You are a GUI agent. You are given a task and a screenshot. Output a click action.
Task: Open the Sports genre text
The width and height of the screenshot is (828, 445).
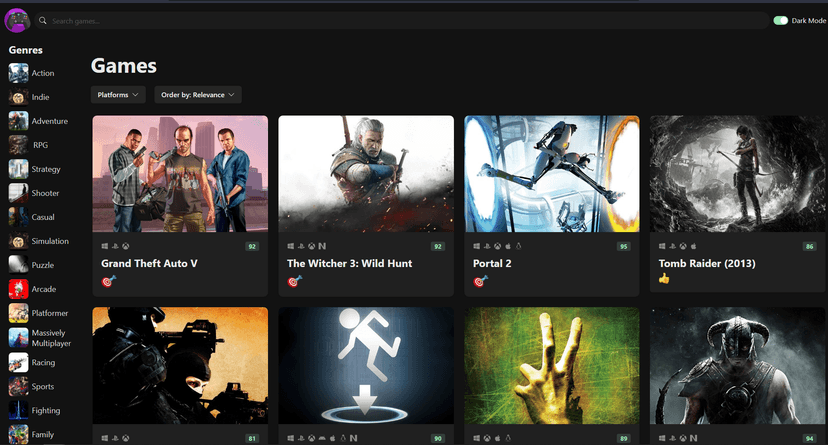tap(43, 386)
